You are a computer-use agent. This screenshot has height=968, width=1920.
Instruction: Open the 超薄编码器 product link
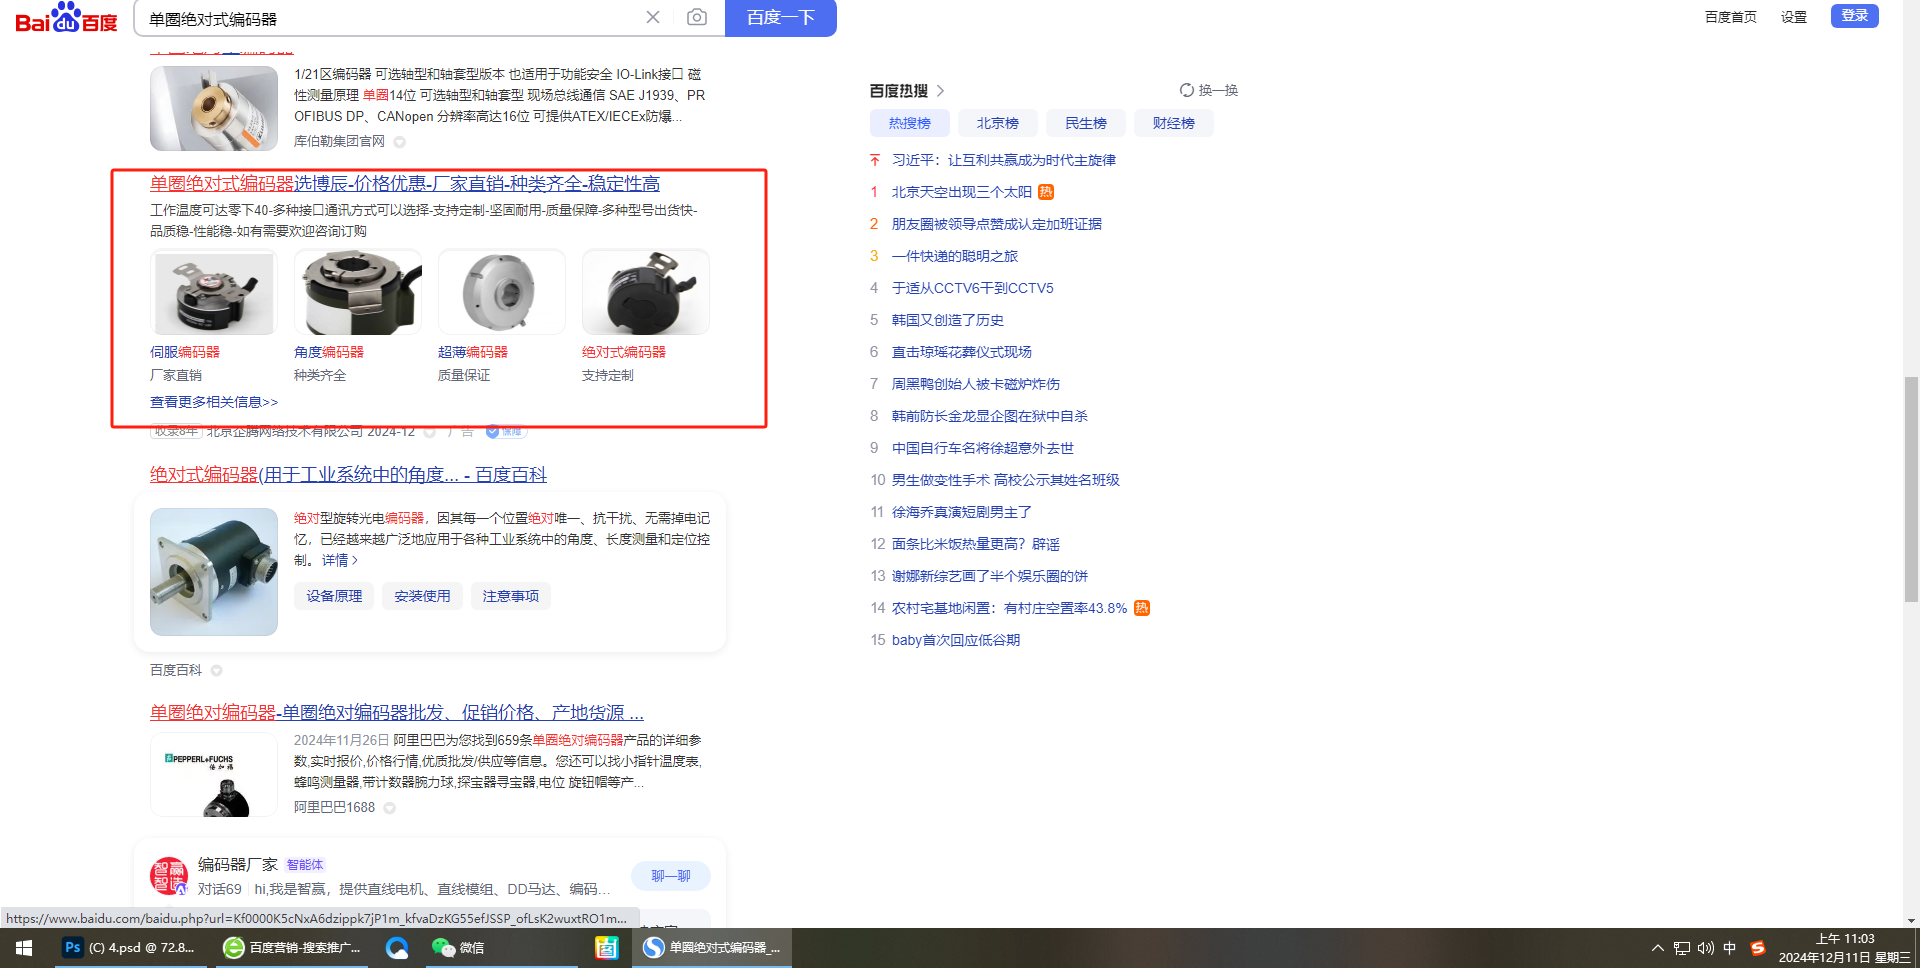(x=473, y=352)
